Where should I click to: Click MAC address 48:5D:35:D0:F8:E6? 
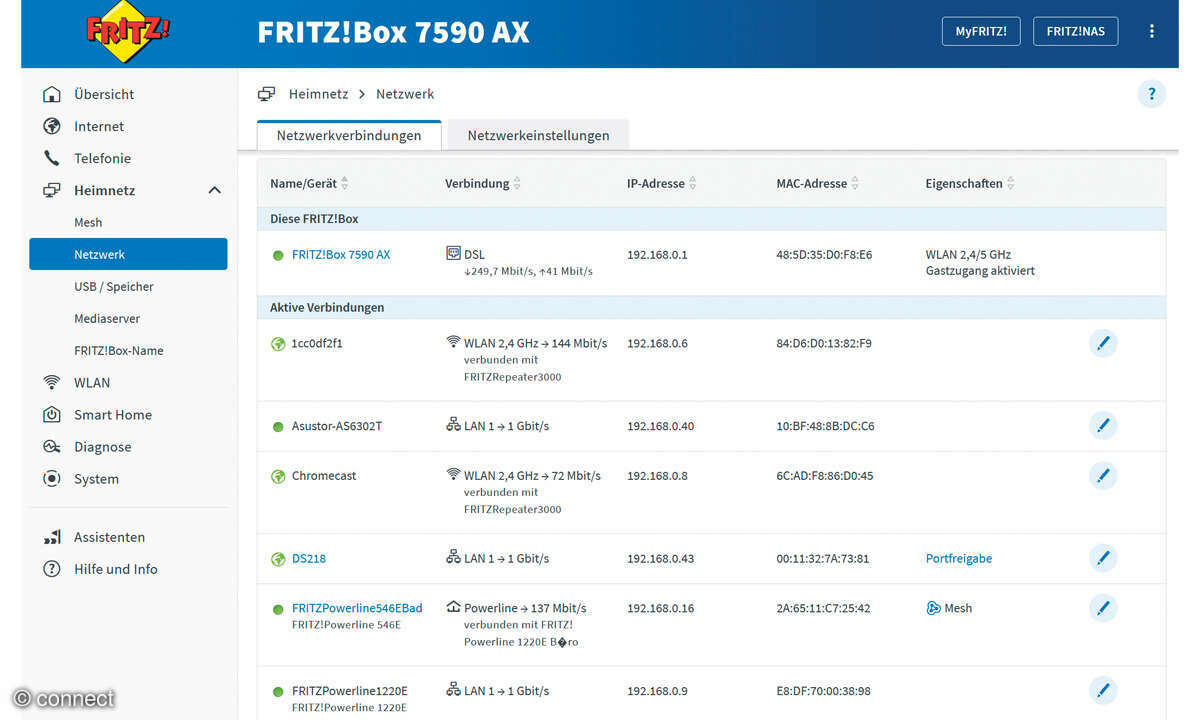pos(824,255)
